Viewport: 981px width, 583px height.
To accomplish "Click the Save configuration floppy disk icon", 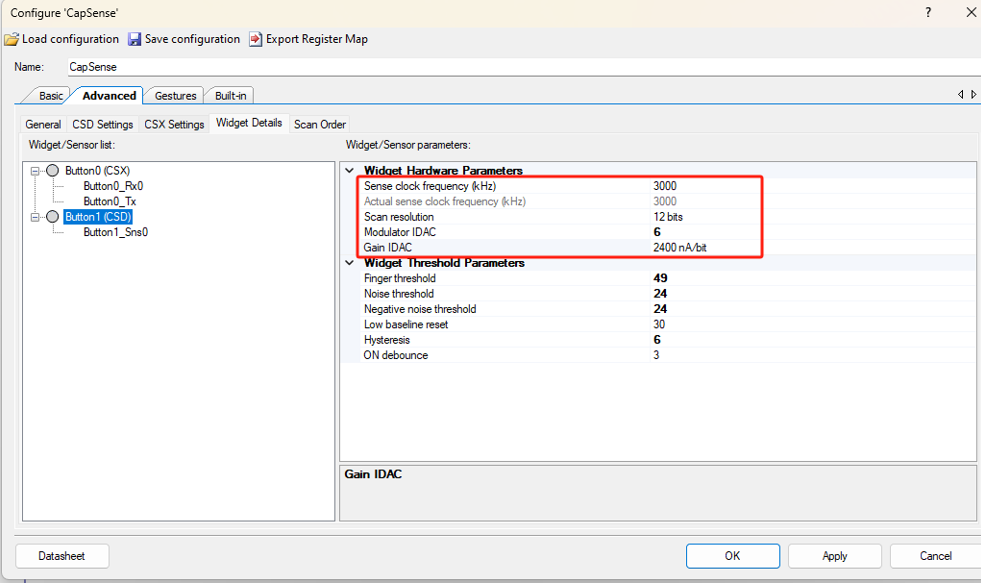I will (135, 39).
